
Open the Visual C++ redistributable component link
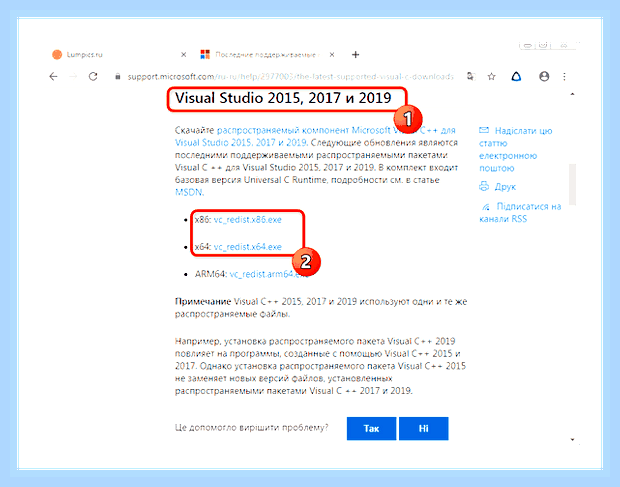point(315,136)
